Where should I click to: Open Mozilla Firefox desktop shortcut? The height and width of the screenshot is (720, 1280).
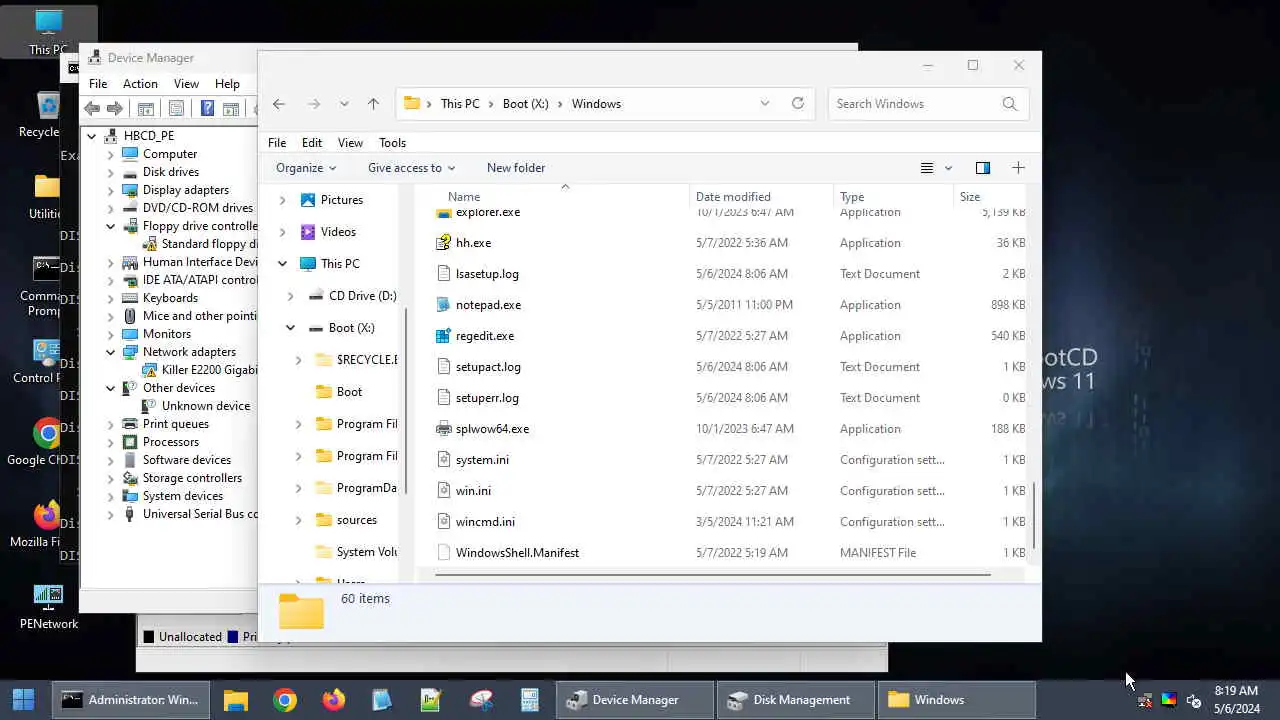[45, 524]
